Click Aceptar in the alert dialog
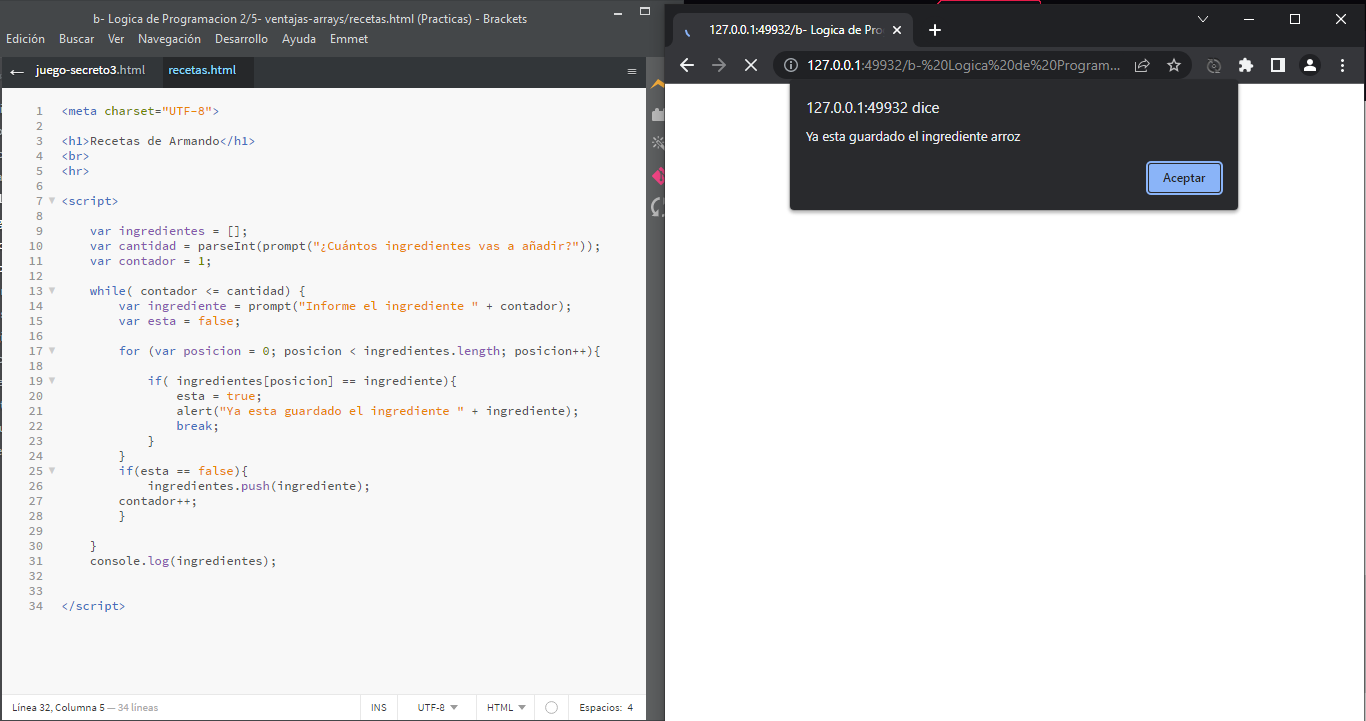Image resolution: width=1366 pixels, height=721 pixels. coord(1184,178)
